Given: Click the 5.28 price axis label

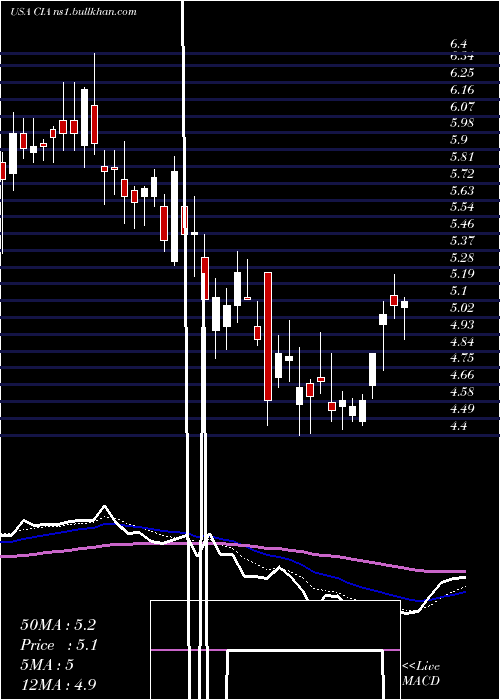Looking at the screenshot, I should click(462, 258).
